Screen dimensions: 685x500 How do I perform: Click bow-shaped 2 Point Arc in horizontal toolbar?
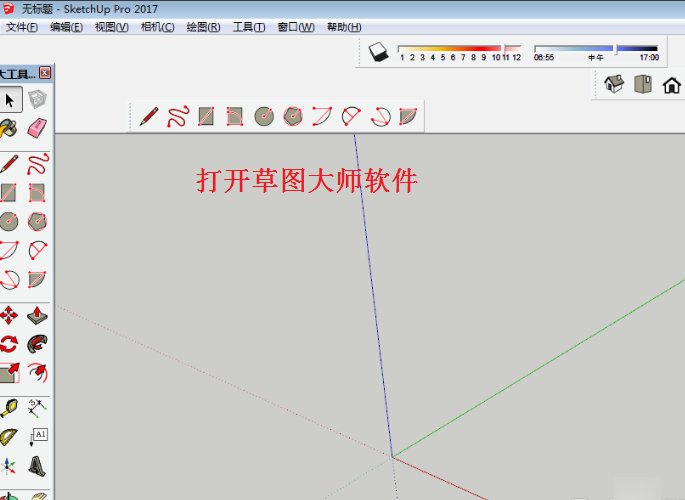[322, 116]
